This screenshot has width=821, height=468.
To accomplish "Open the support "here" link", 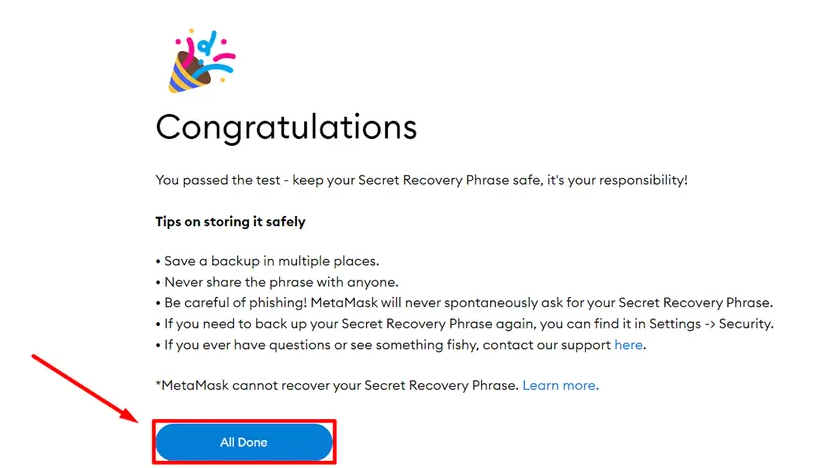I will [628, 345].
